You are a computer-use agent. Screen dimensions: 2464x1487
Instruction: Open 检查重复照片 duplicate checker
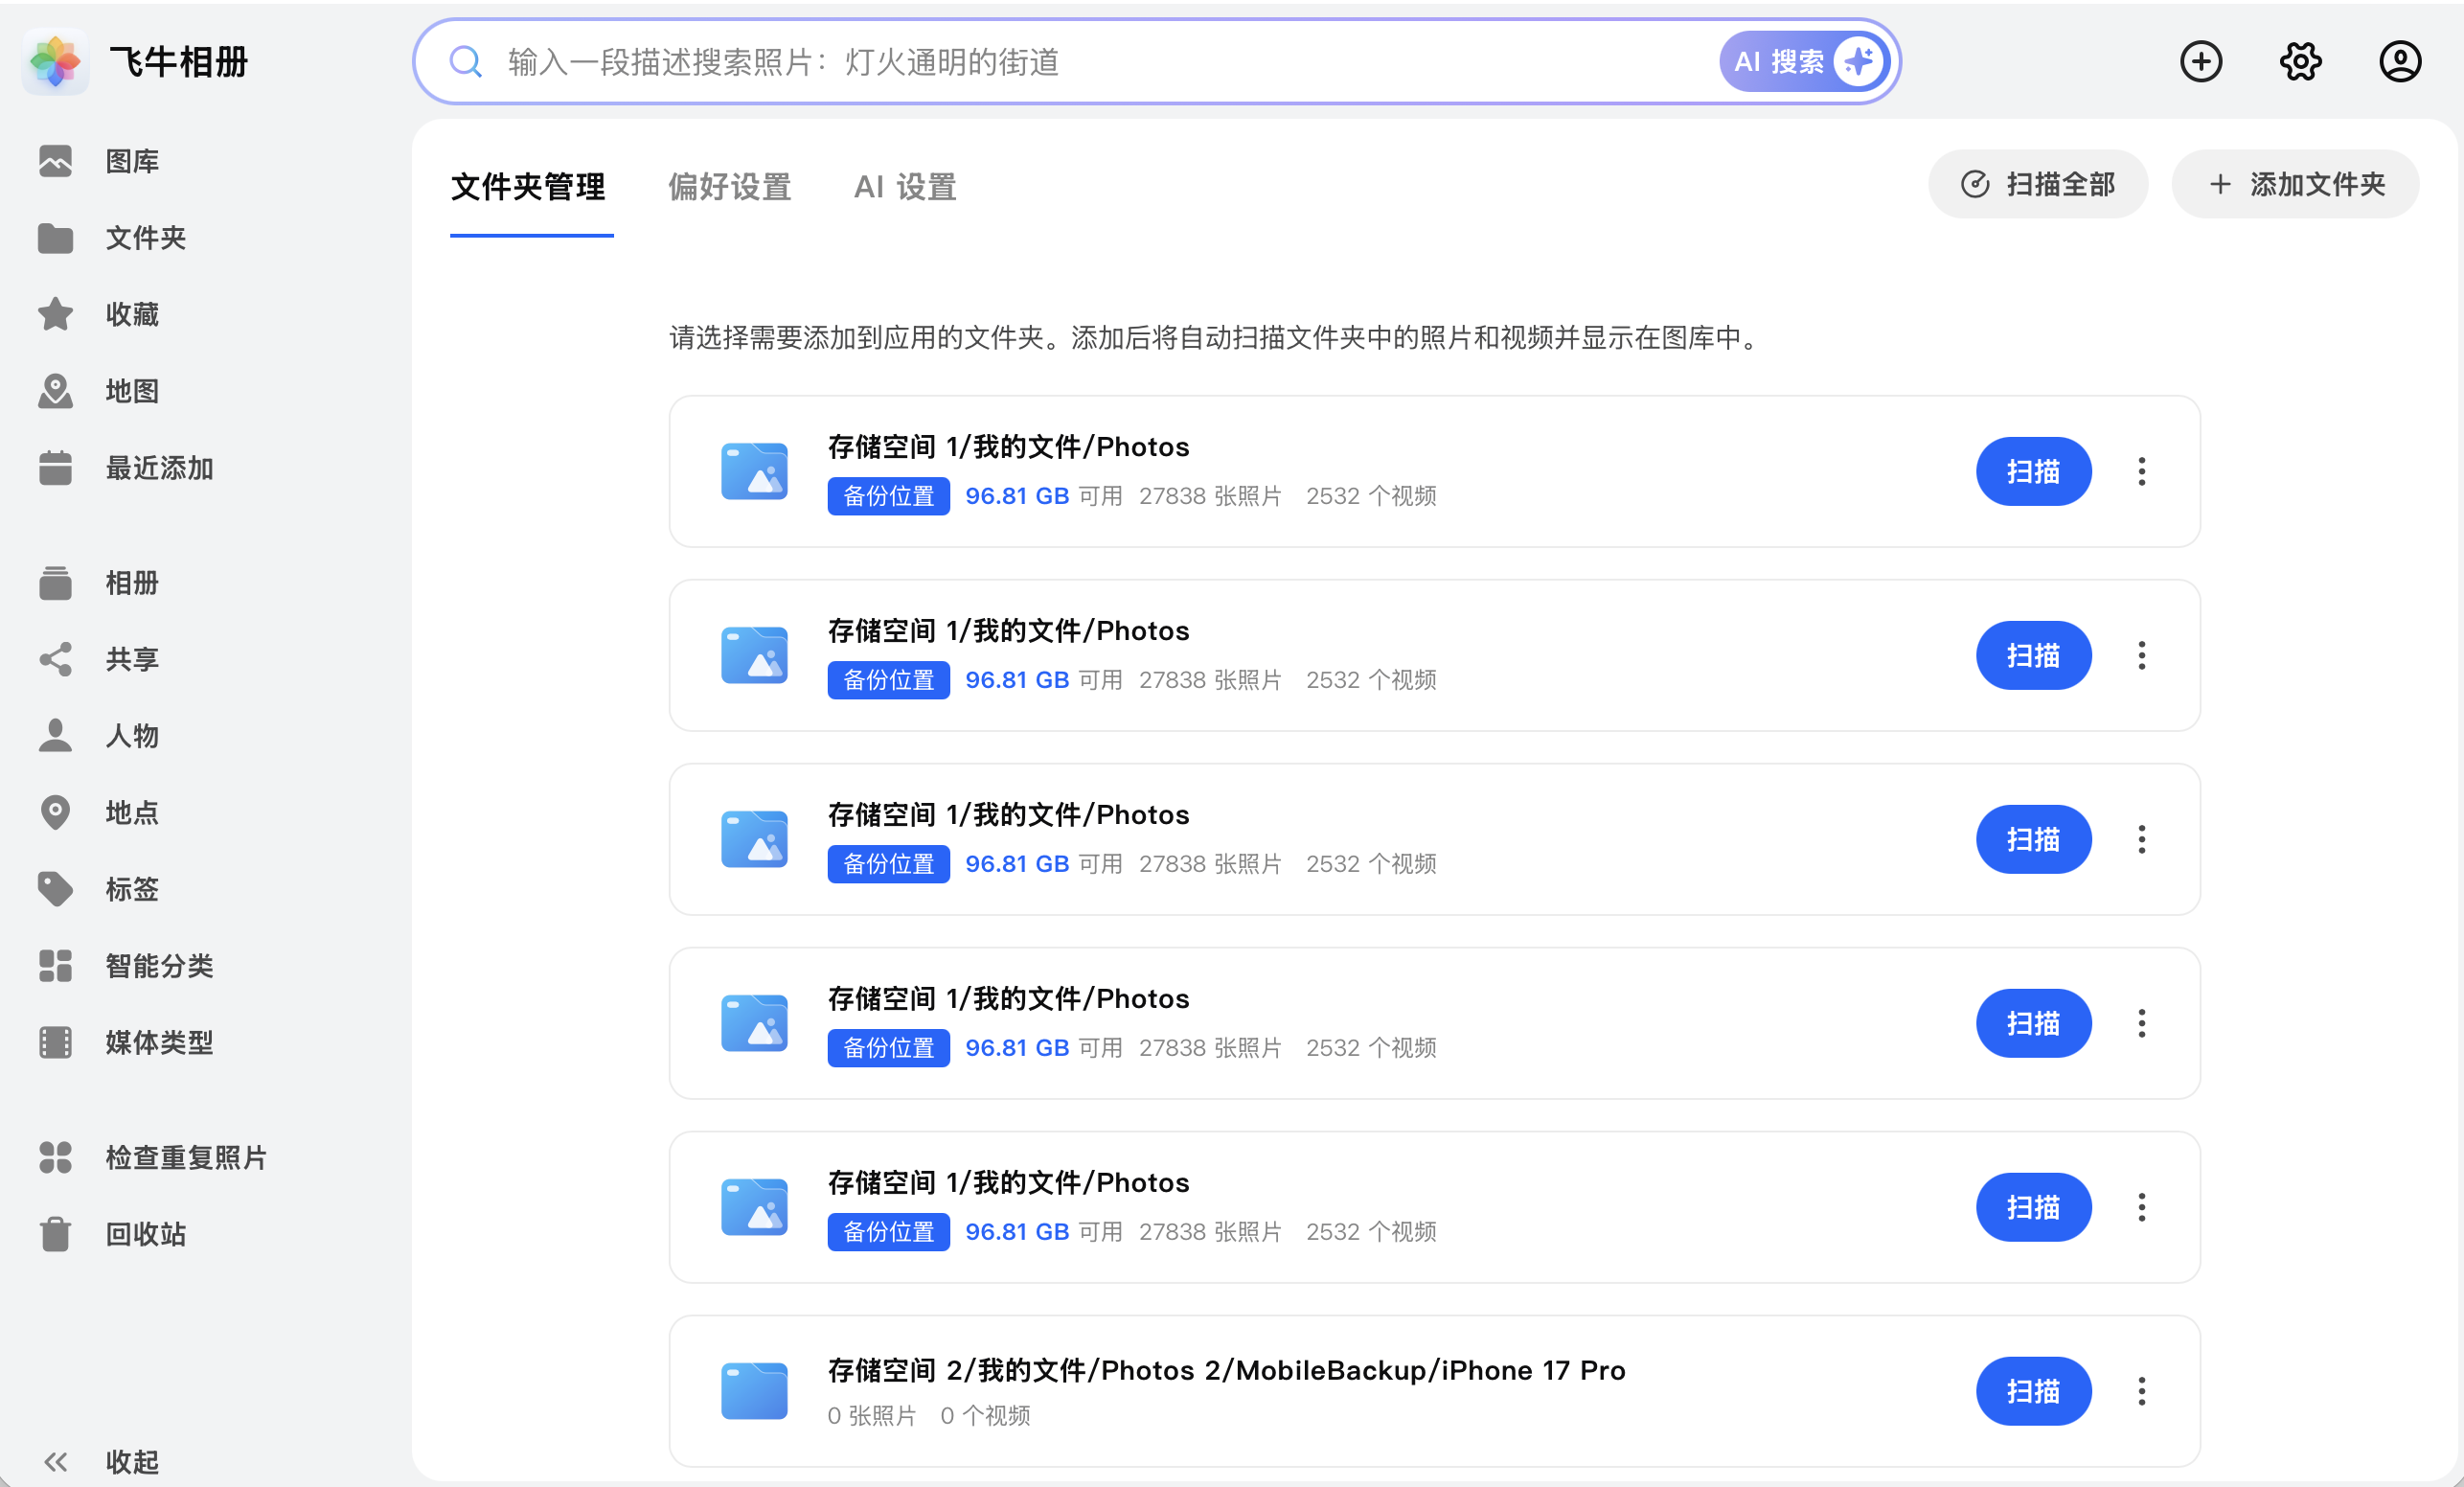pyautogui.click(x=184, y=1157)
